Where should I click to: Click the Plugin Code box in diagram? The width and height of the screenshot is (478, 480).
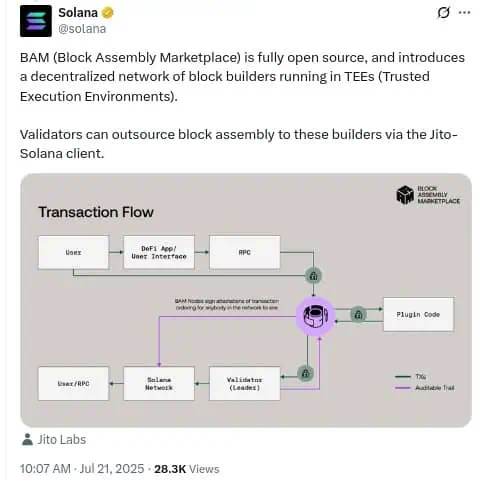point(418,314)
